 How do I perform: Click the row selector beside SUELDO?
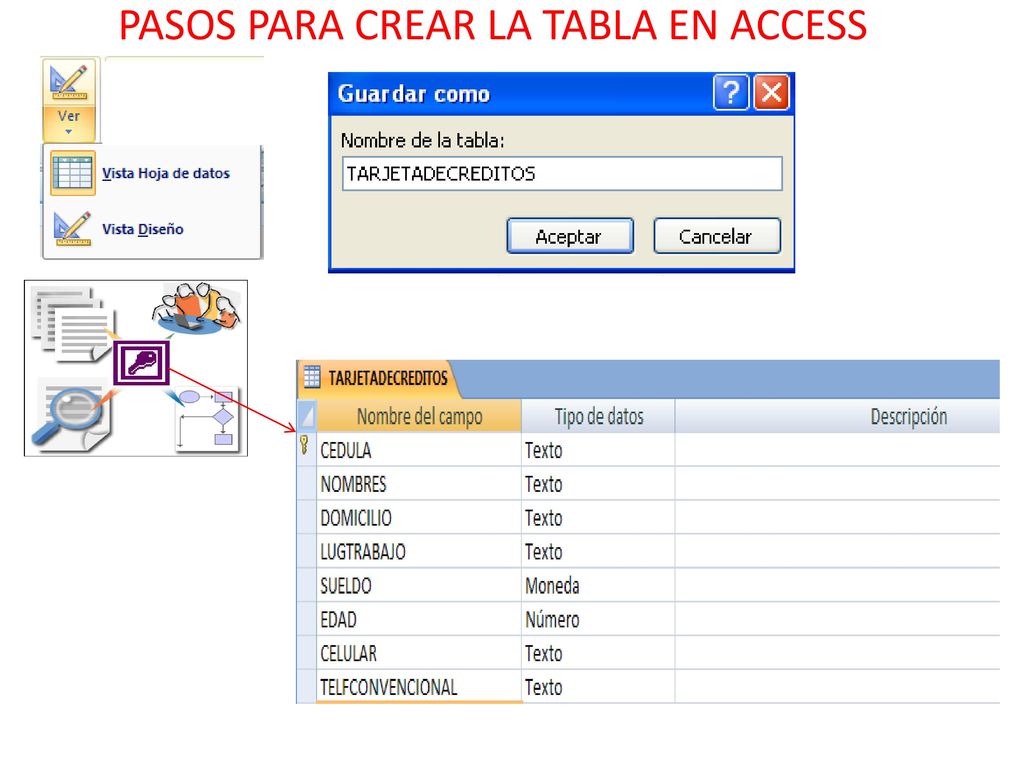point(306,586)
